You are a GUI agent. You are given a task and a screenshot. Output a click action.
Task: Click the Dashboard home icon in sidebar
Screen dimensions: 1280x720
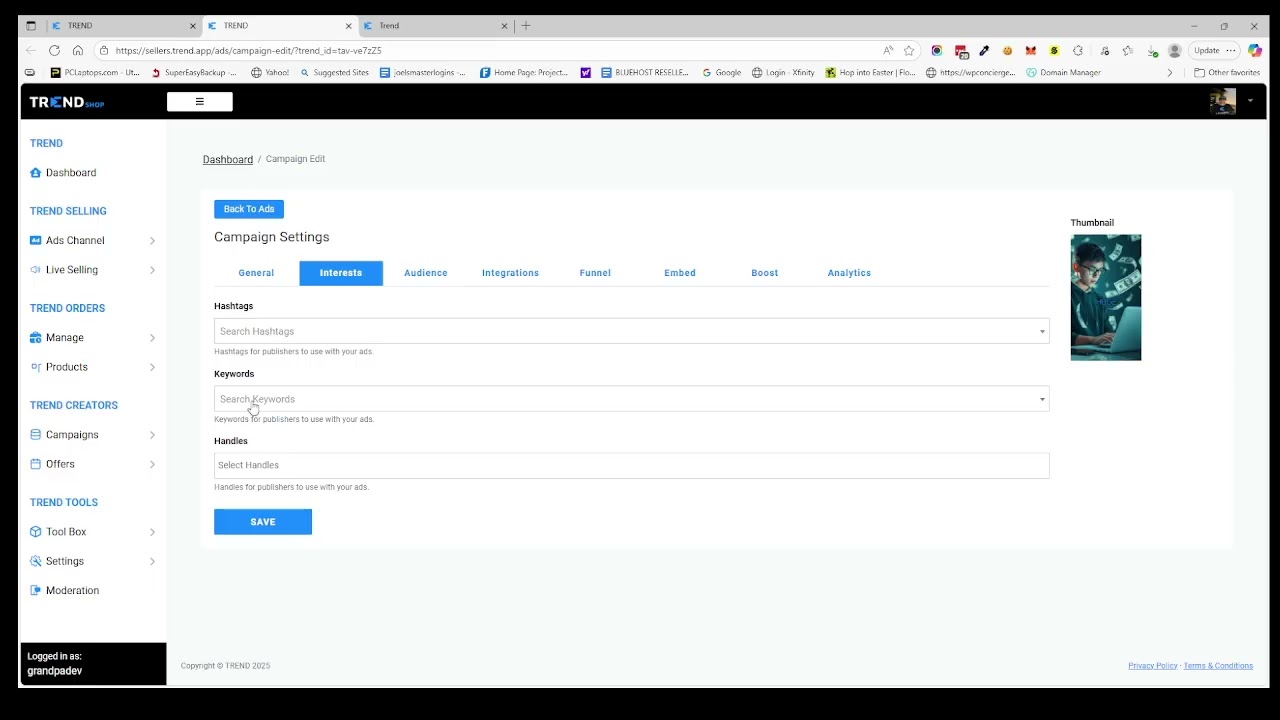pos(36,173)
